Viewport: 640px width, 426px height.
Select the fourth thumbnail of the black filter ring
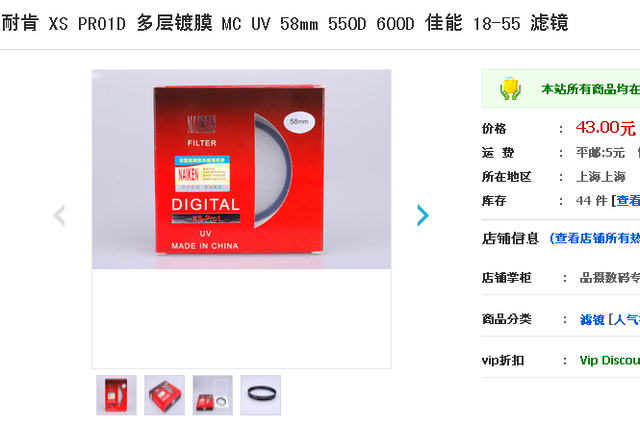261,395
